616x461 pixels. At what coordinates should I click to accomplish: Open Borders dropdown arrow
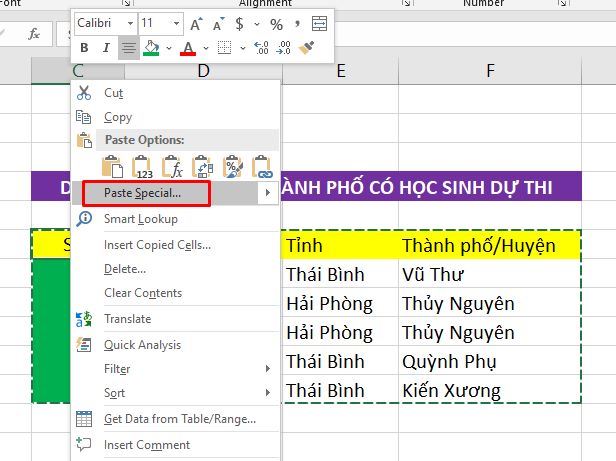coord(243,48)
